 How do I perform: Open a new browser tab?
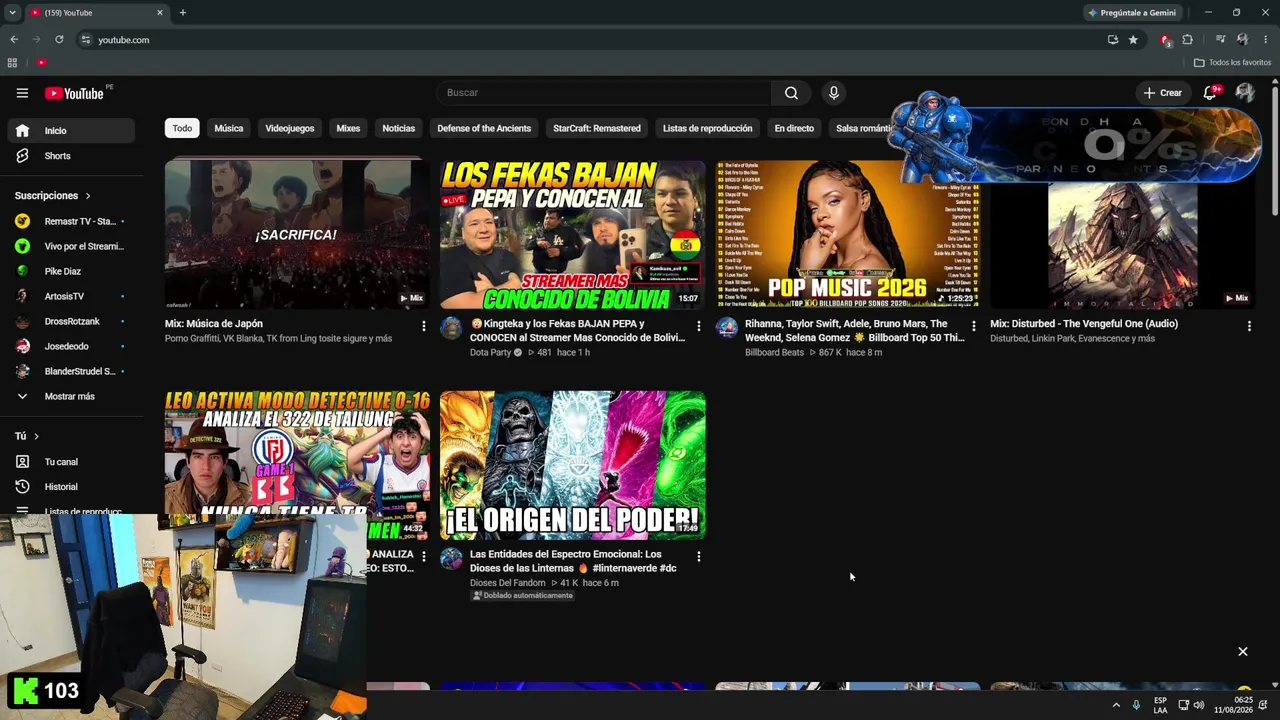click(182, 13)
